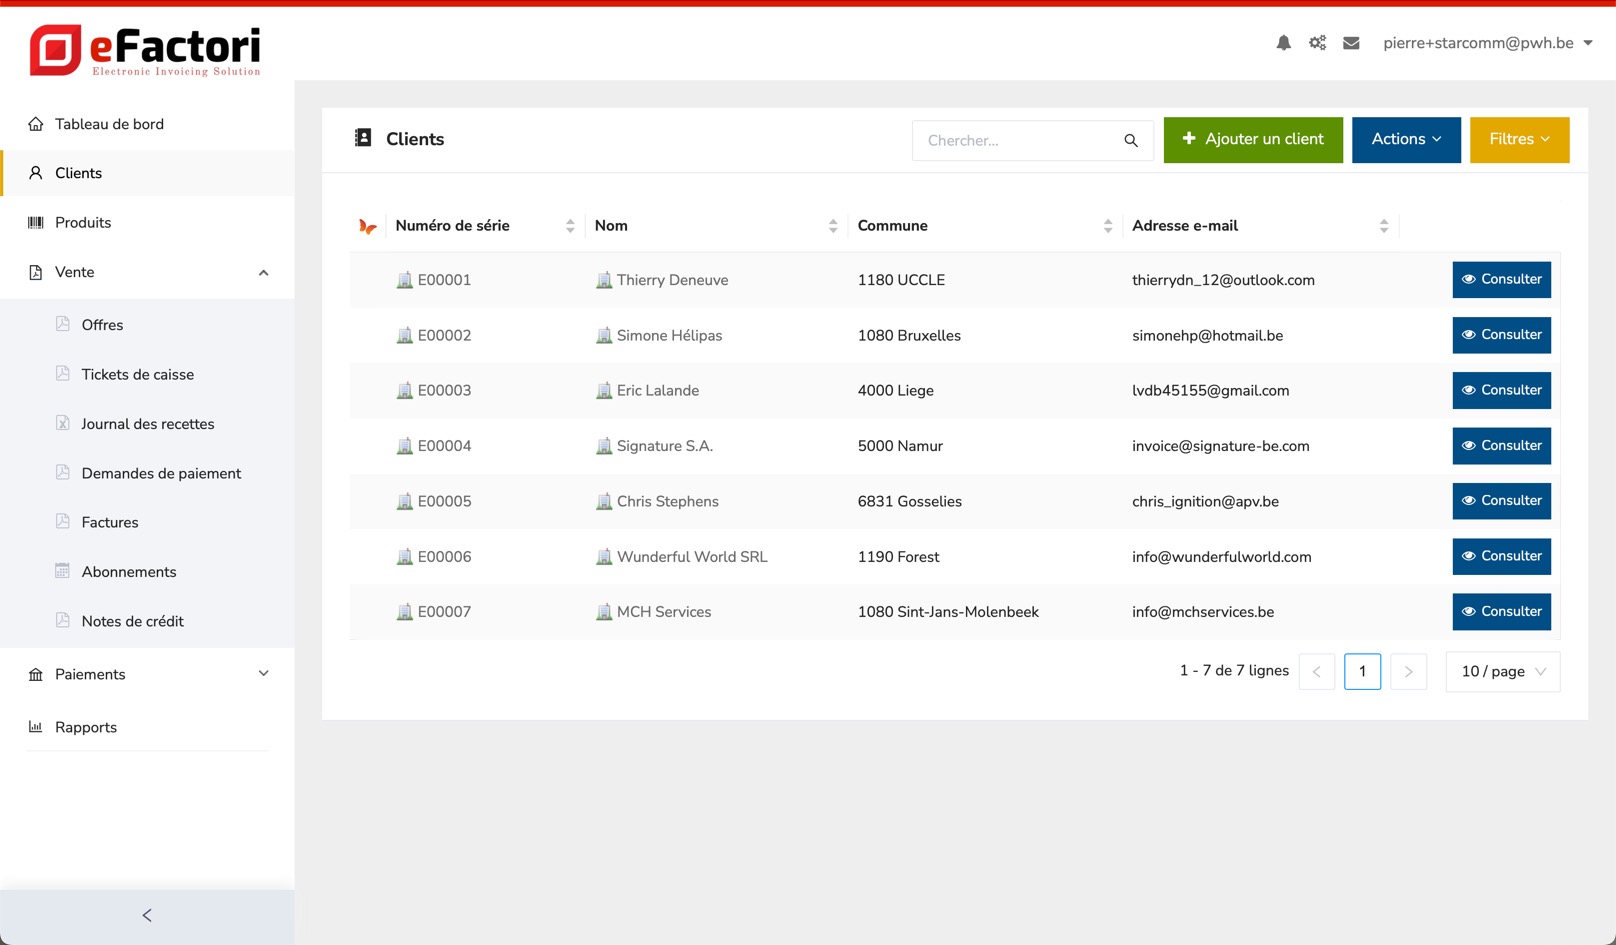This screenshot has height=945, width=1616.
Task: Collapse the sidebar with the left arrow
Action: (147, 915)
